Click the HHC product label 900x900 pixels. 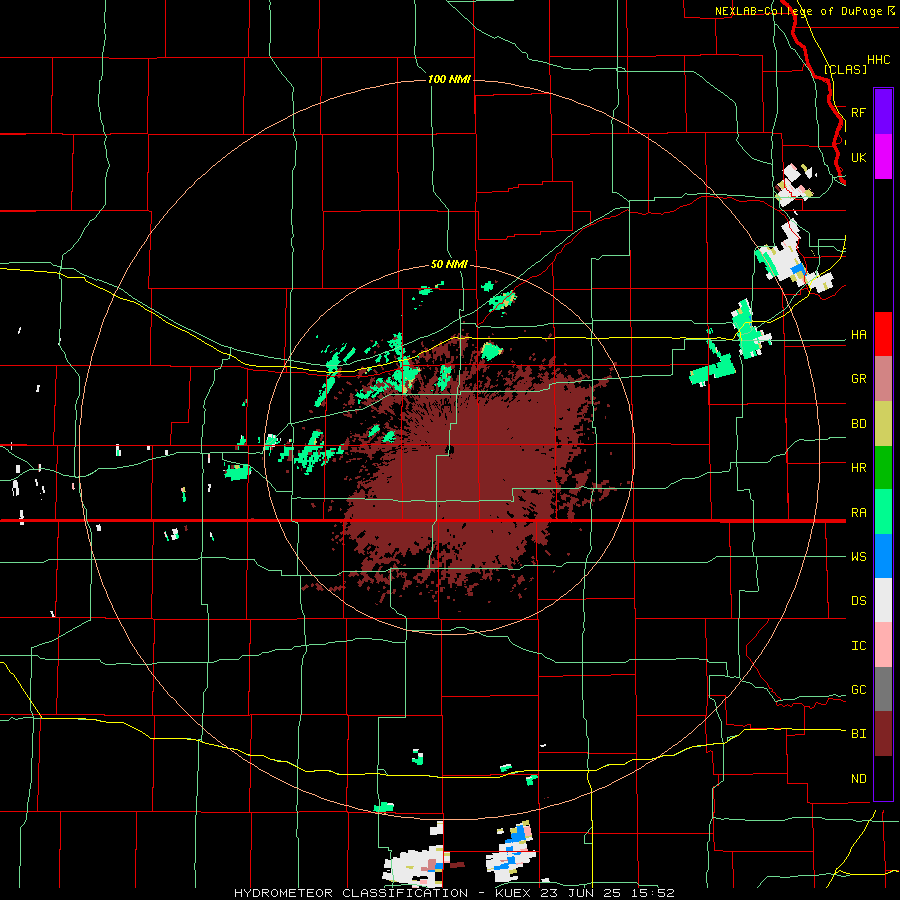(x=878, y=60)
